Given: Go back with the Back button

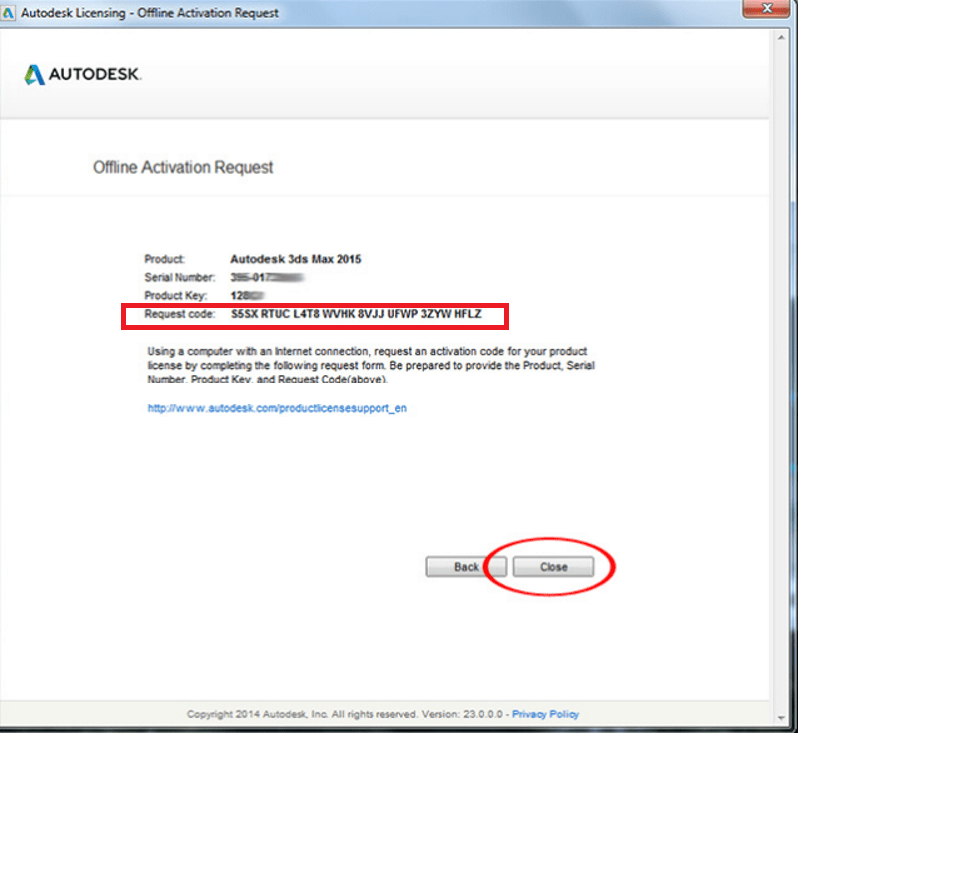Looking at the screenshot, I should point(466,567).
